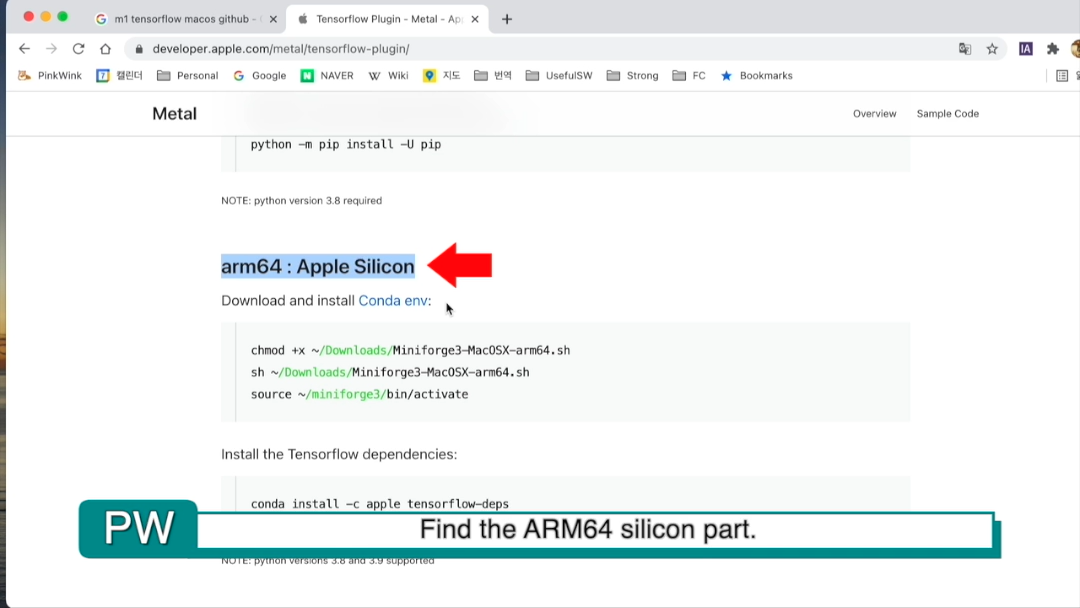Viewport: 1080px width, 608px height.
Task: Bookmark this page with the star
Action: tap(992, 49)
